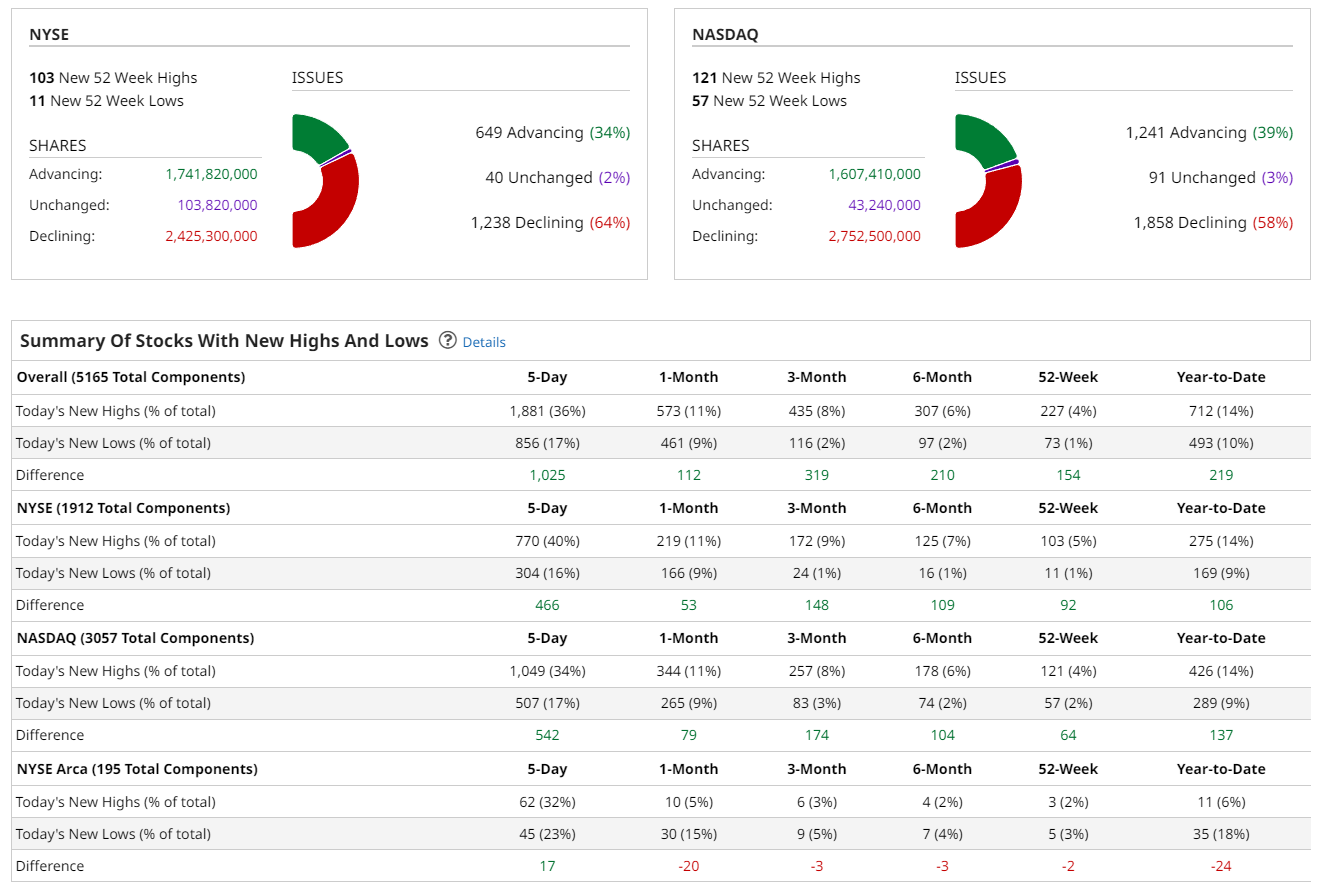
Task: Click '57 New 52 Week Lows' in NASDAQ panel
Action: pyautogui.click(x=769, y=101)
